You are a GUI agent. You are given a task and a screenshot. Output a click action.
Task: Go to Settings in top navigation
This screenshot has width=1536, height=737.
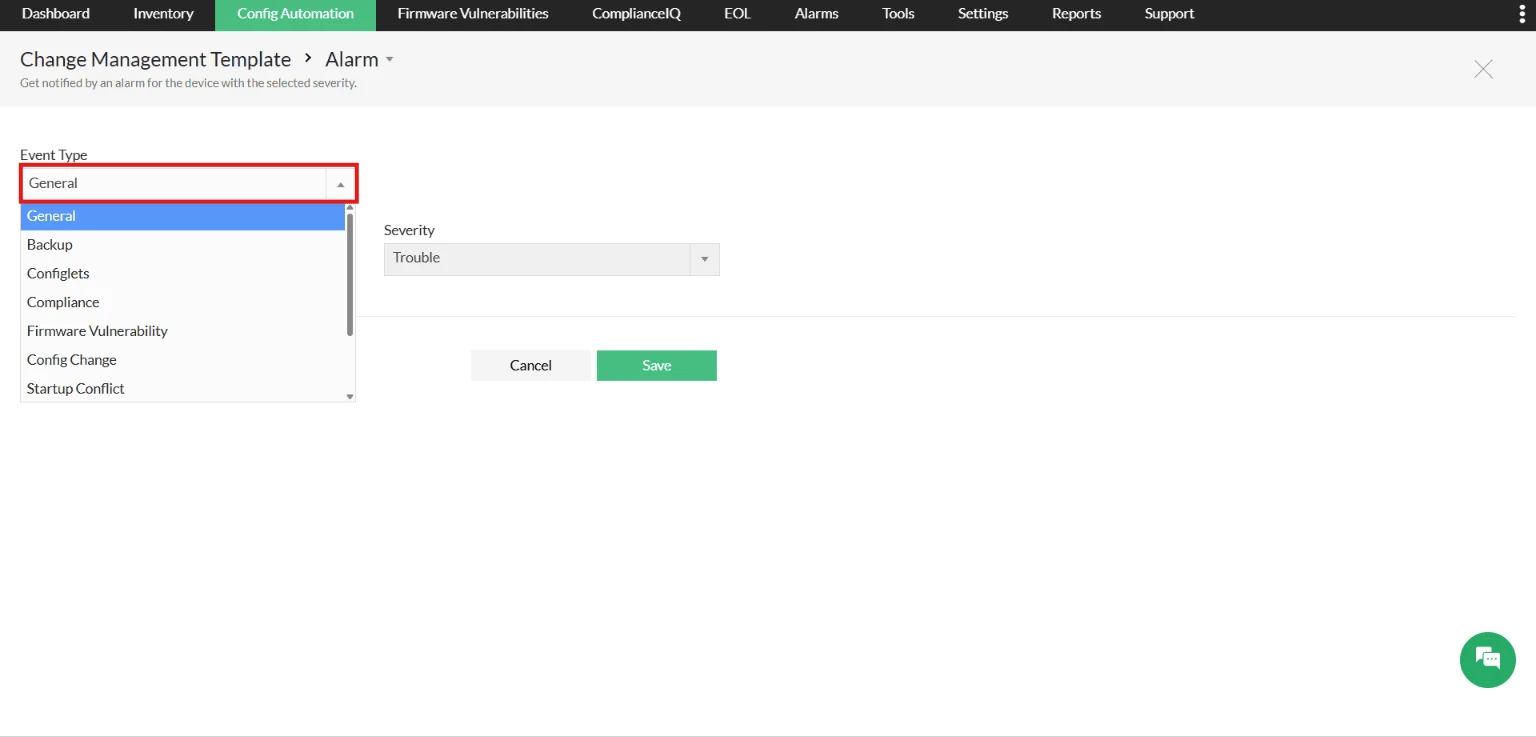[983, 14]
